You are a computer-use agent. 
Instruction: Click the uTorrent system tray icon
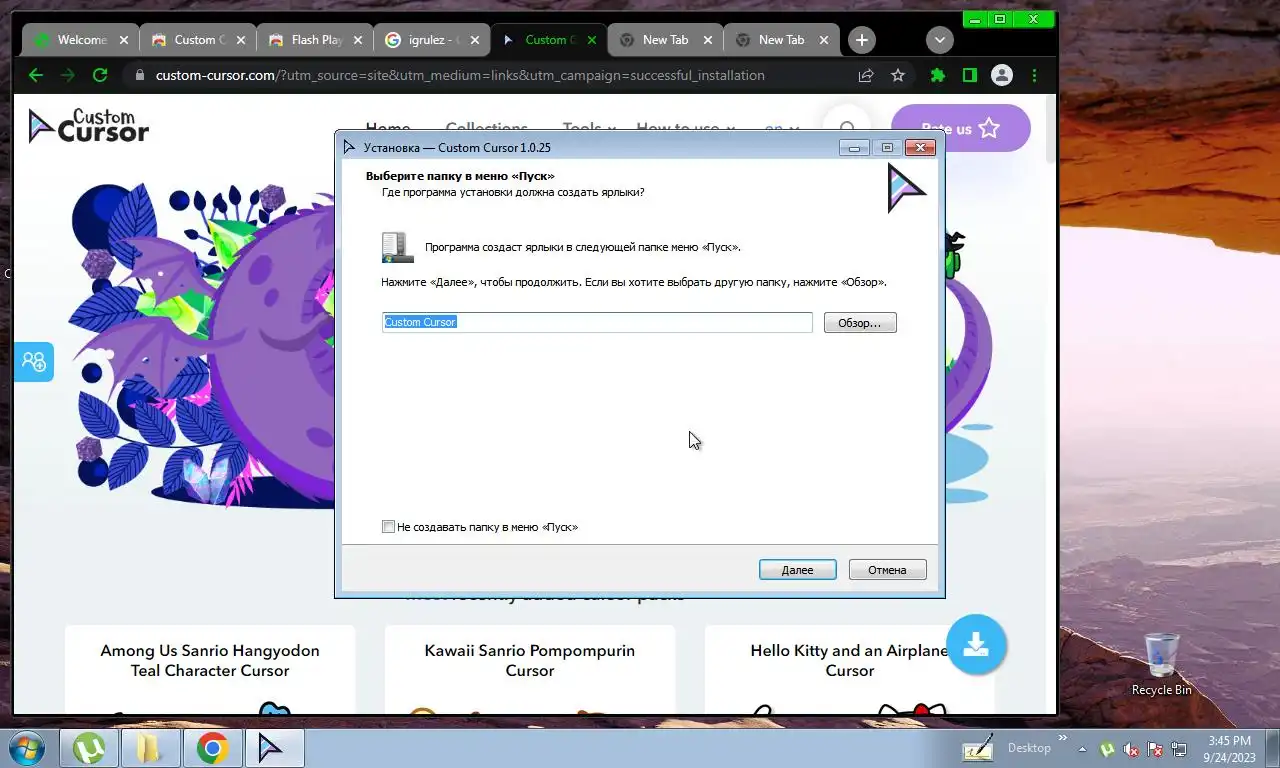pyautogui.click(x=1108, y=749)
